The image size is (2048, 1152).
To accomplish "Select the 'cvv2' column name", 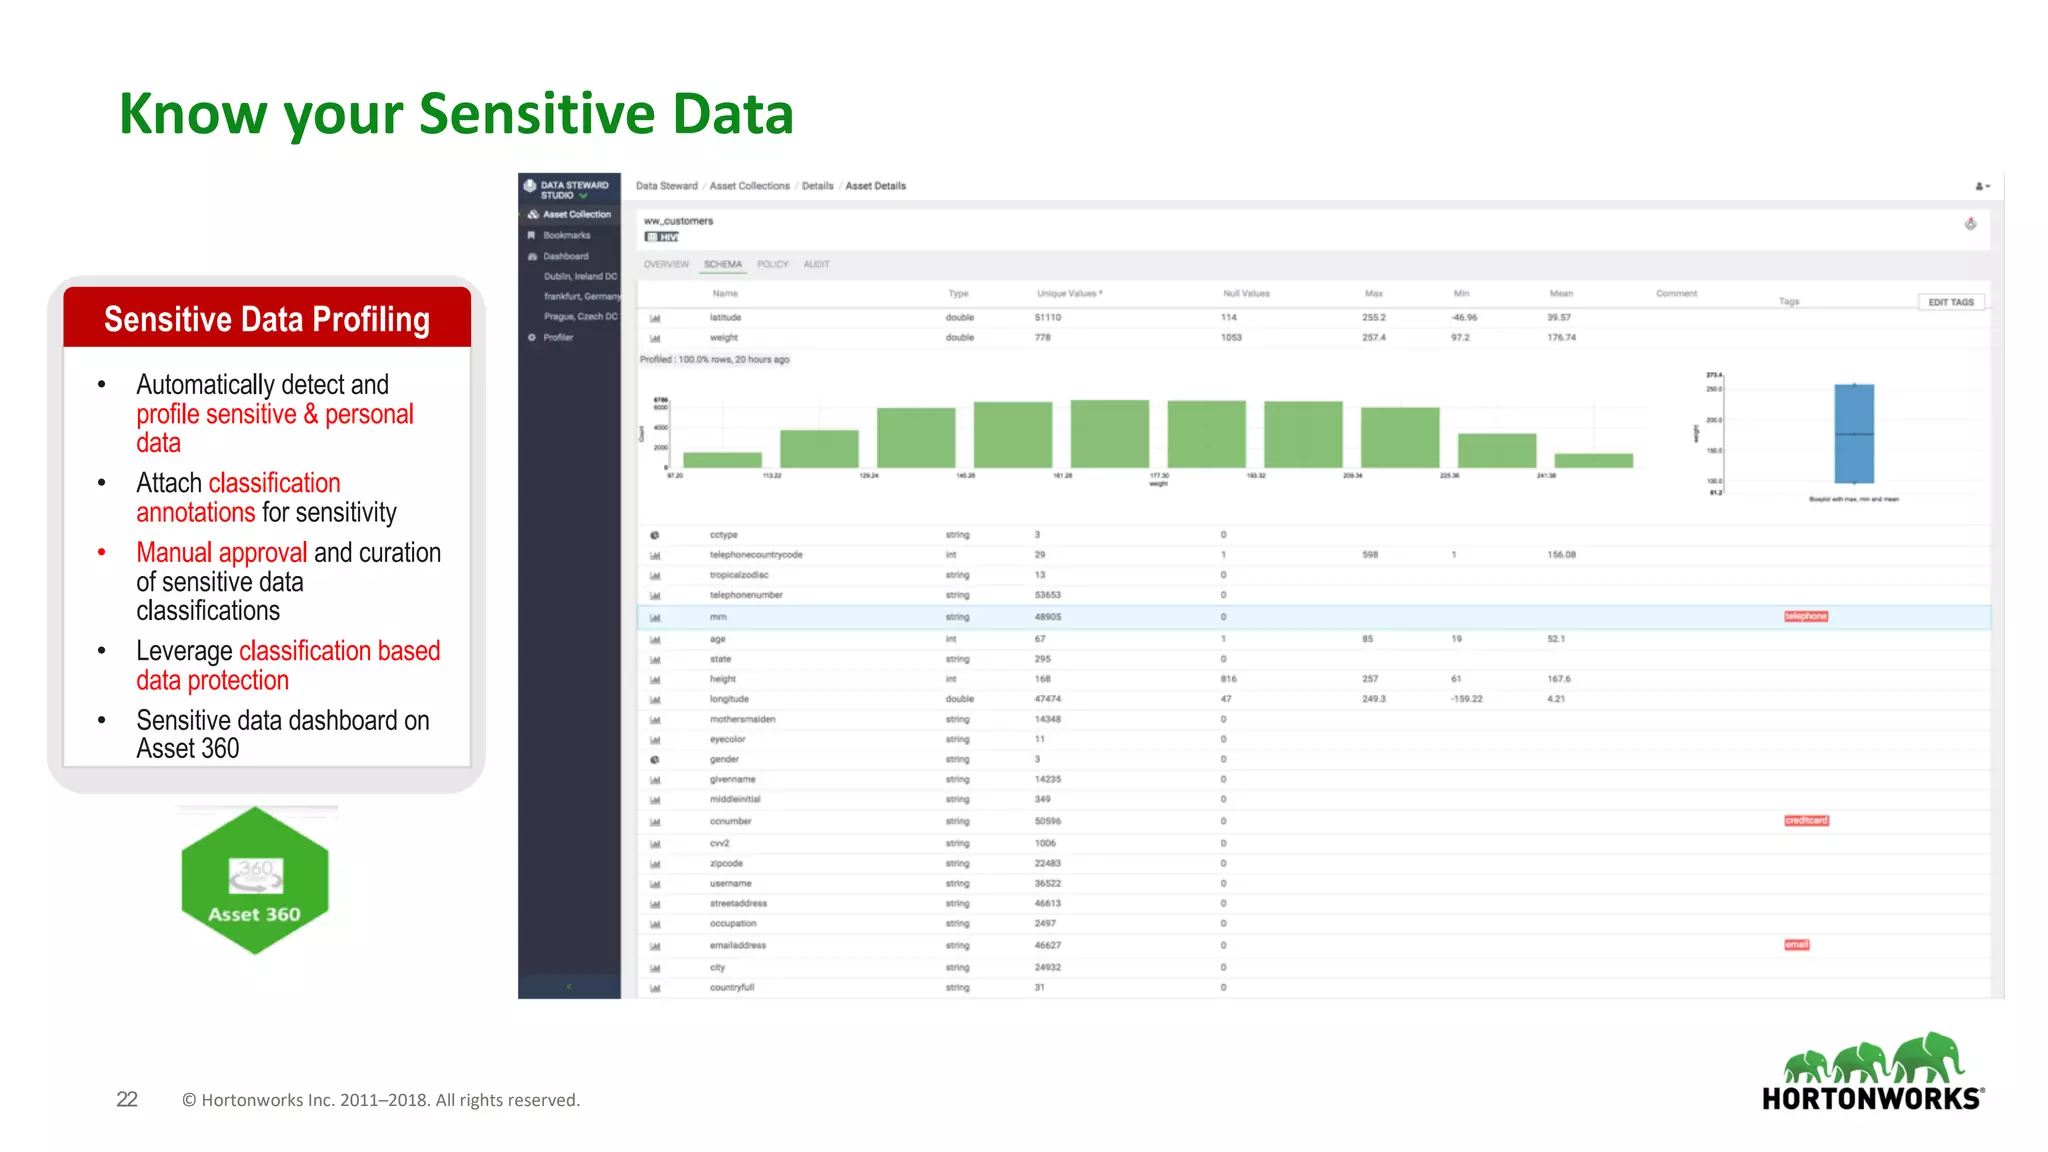I will [x=719, y=843].
